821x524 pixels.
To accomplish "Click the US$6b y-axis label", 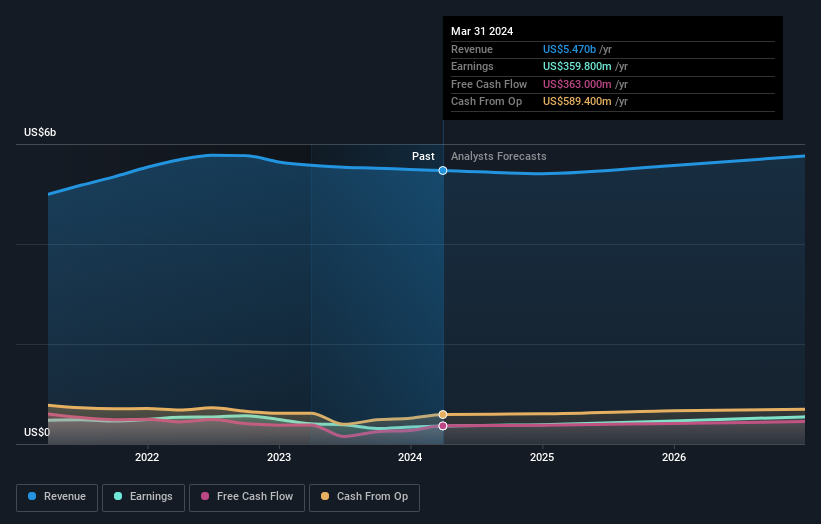I will coord(40,132).
